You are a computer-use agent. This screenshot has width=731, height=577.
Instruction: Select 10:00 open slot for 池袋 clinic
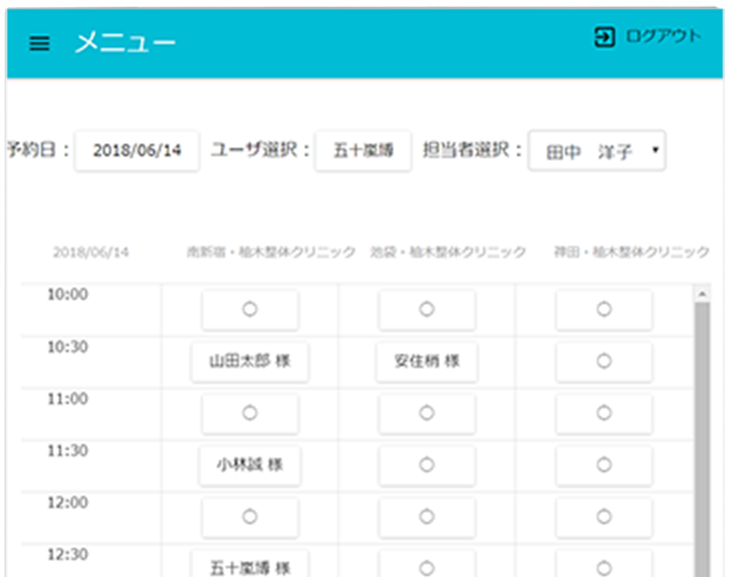pos(427,310)
